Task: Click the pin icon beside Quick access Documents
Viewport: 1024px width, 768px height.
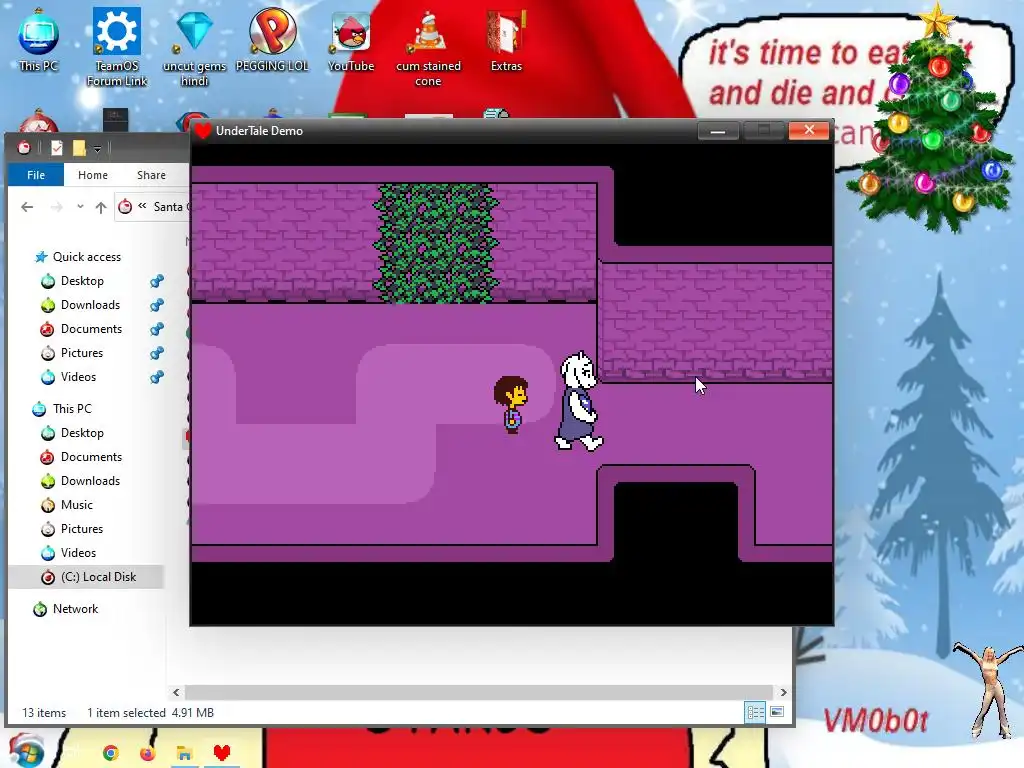Action: (x=157, y=329)
